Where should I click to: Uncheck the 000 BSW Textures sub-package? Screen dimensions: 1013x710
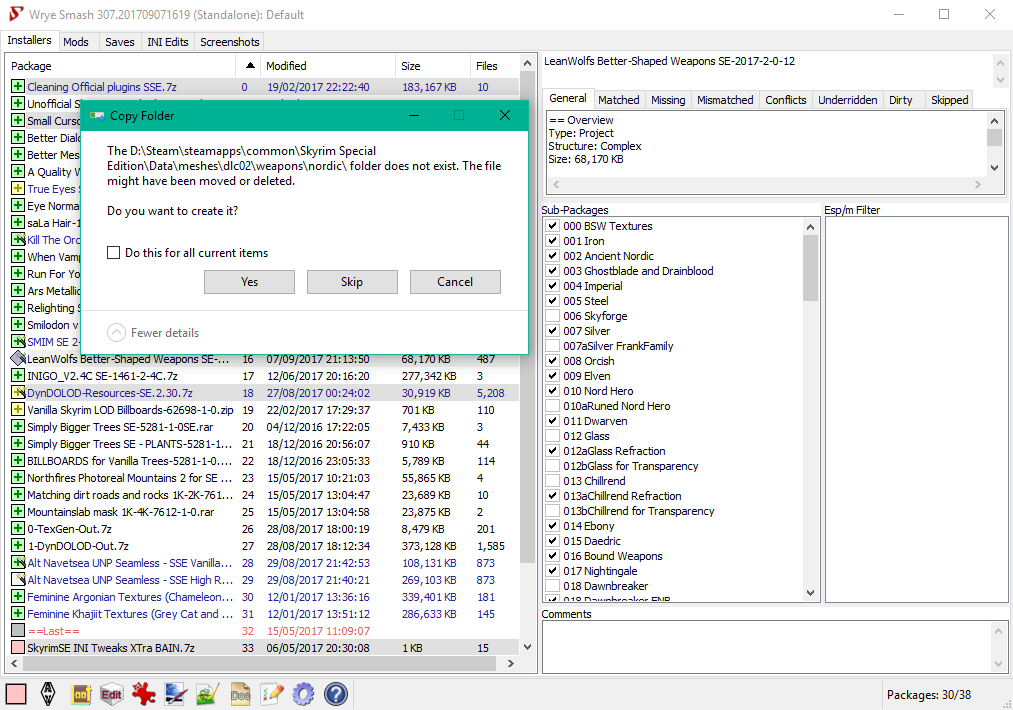point(552,225)
